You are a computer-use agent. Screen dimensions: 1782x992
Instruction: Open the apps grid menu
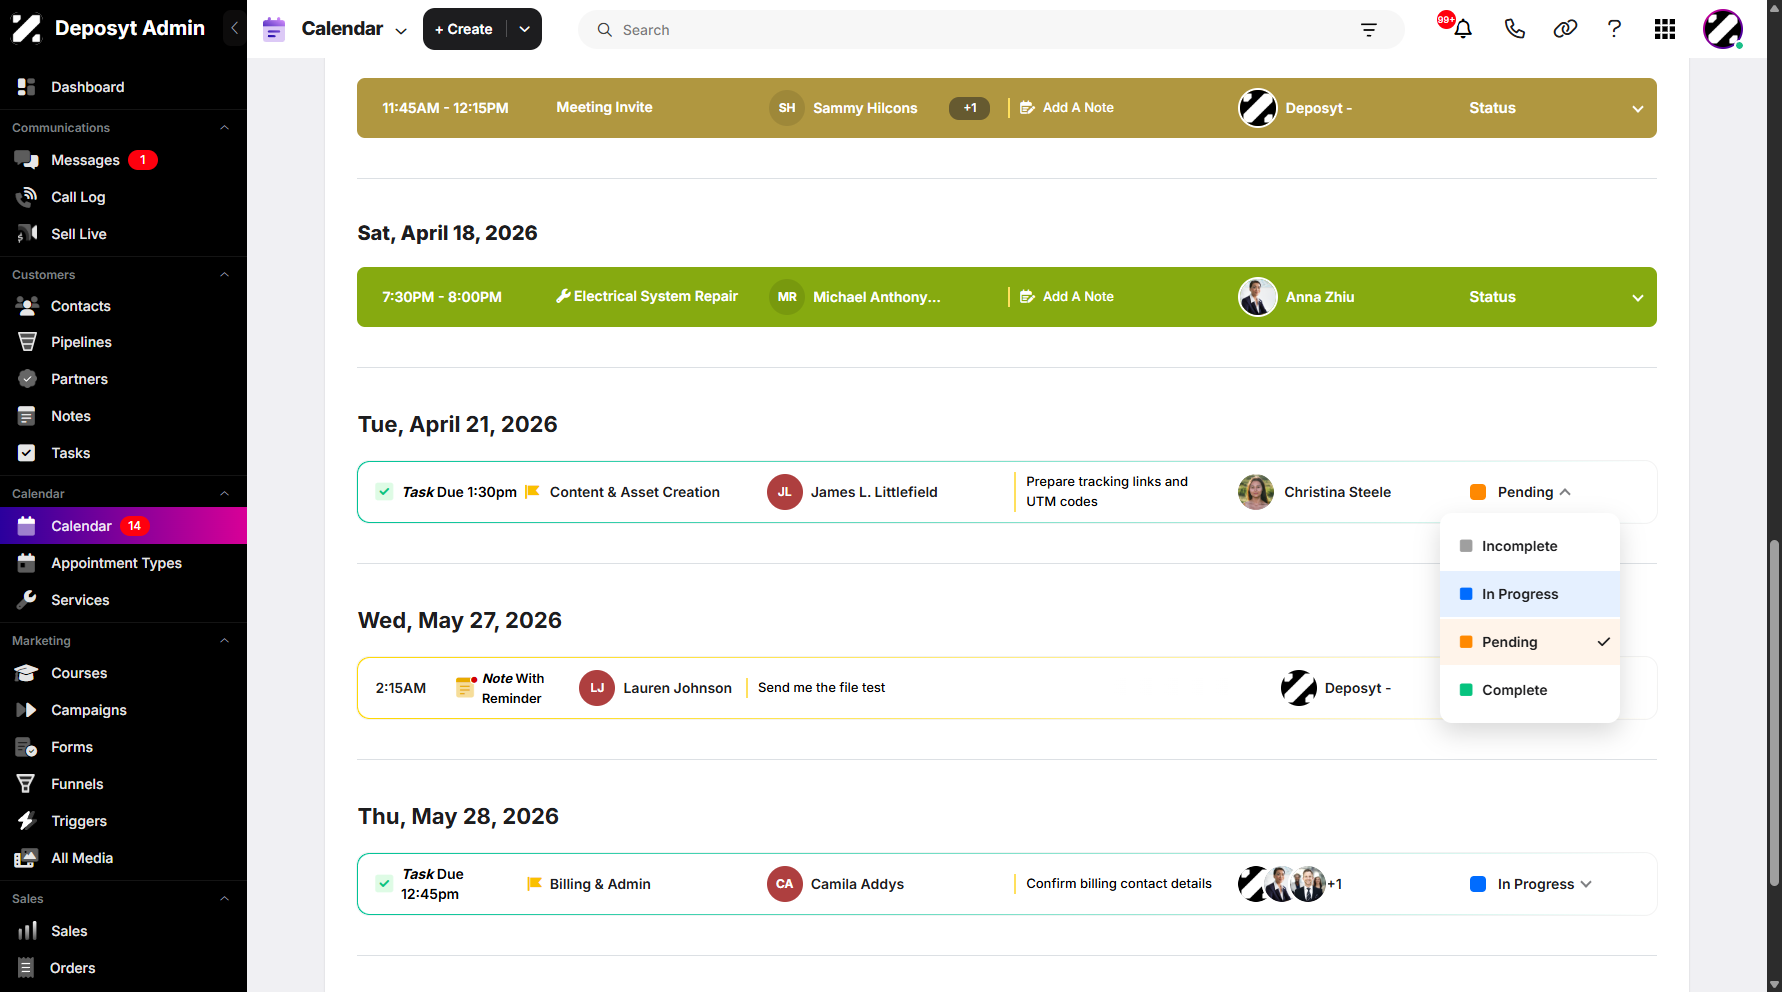pyautogui.click(x=1665, y=29)
